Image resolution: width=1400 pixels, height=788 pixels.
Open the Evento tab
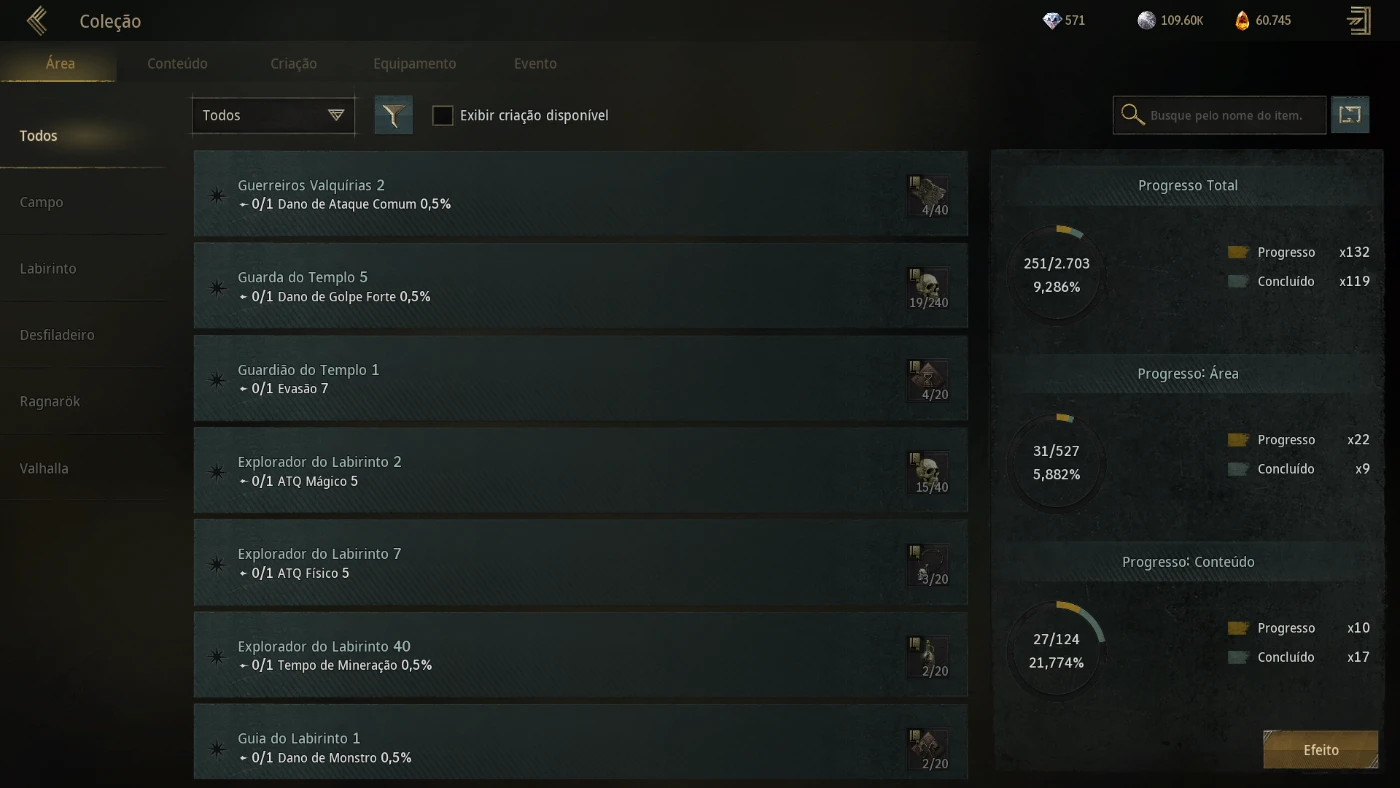click(x=535, y=64)
